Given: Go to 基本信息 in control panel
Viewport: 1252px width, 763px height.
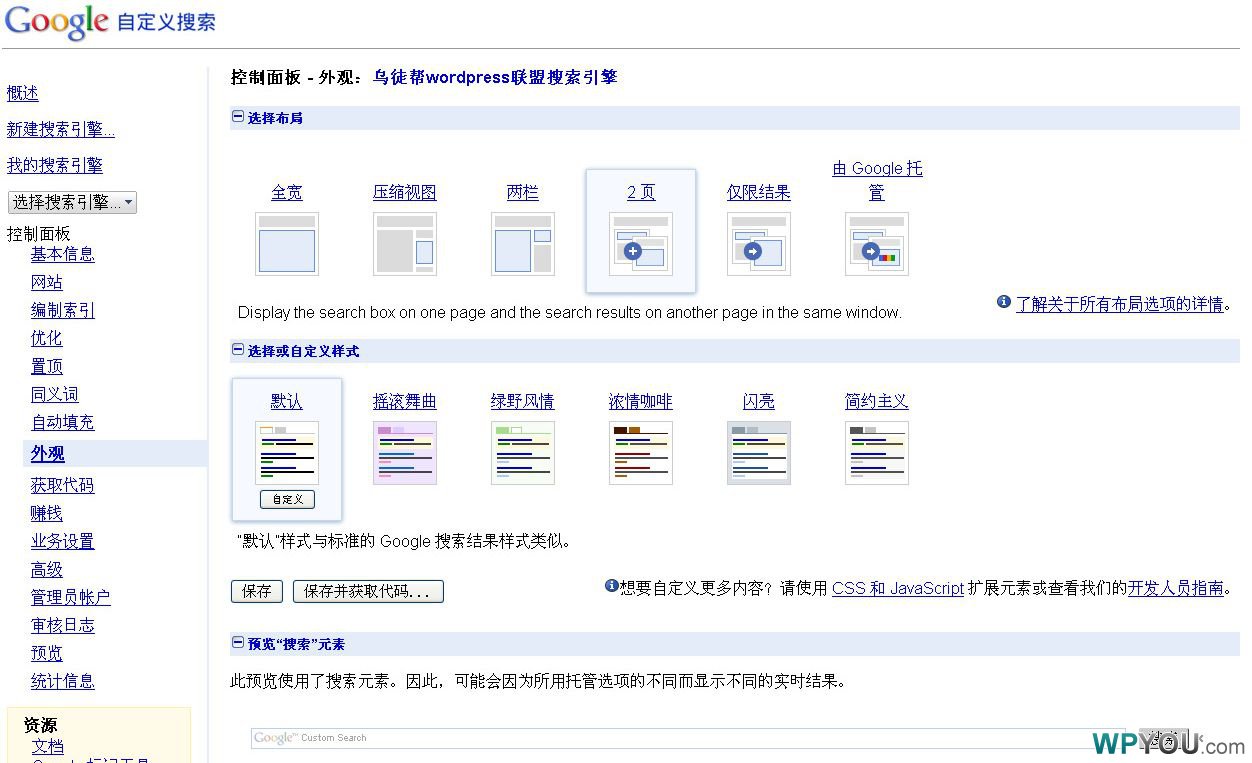Looking at the screenshot, I should click(63, 254).
